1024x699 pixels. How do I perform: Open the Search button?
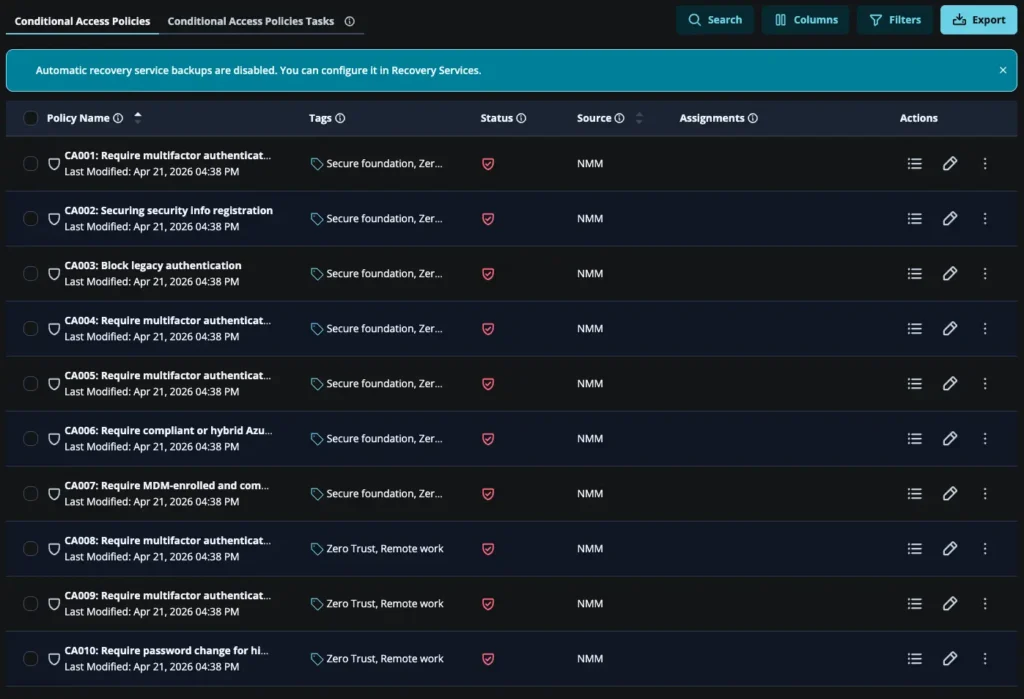click(x=714, y=20)
